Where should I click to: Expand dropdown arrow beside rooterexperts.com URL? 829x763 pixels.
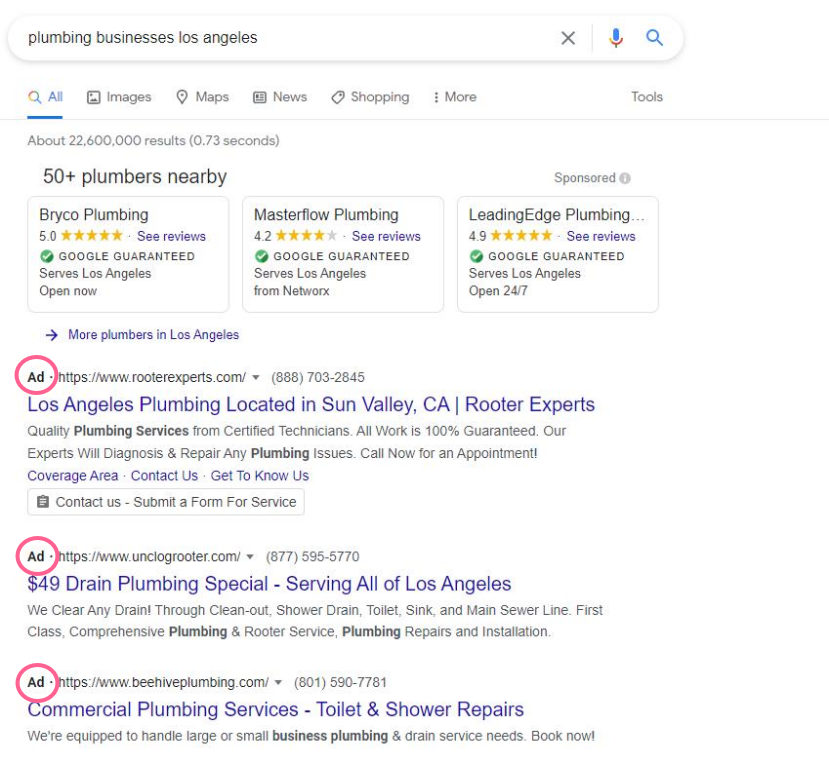pyautogui.click(x=256, y=378)
